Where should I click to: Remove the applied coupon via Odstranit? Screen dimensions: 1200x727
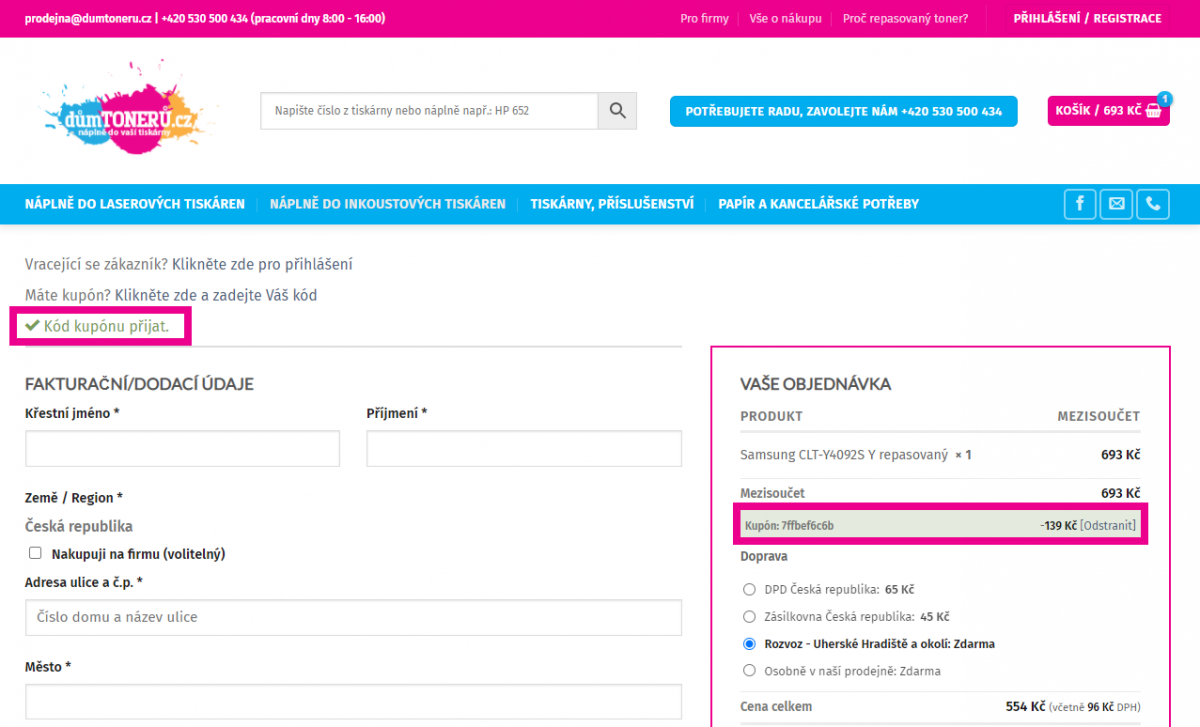tap(1108, 526)
